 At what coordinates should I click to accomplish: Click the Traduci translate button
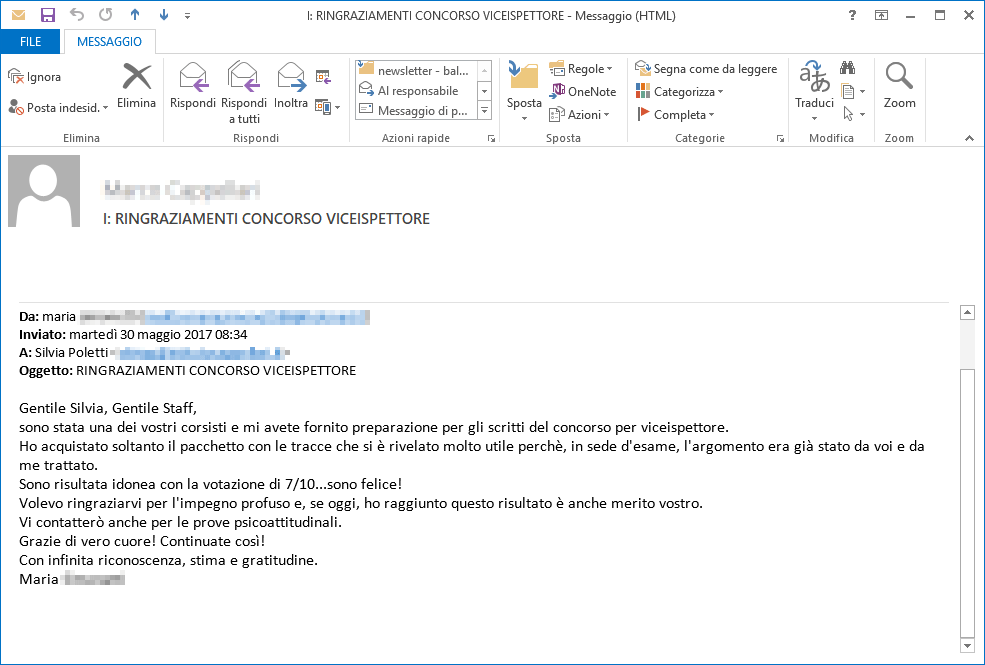814,92
